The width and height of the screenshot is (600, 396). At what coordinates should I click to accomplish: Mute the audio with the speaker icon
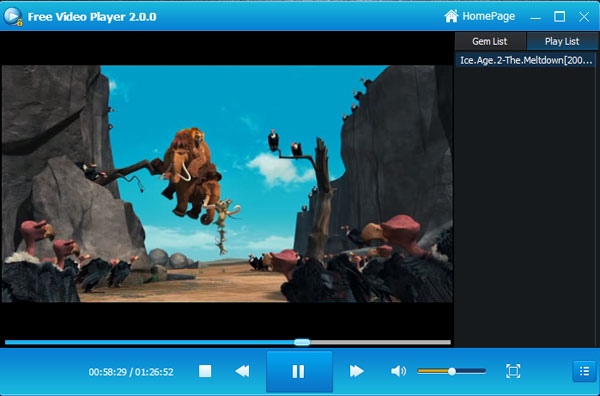[x=398, y=371]
